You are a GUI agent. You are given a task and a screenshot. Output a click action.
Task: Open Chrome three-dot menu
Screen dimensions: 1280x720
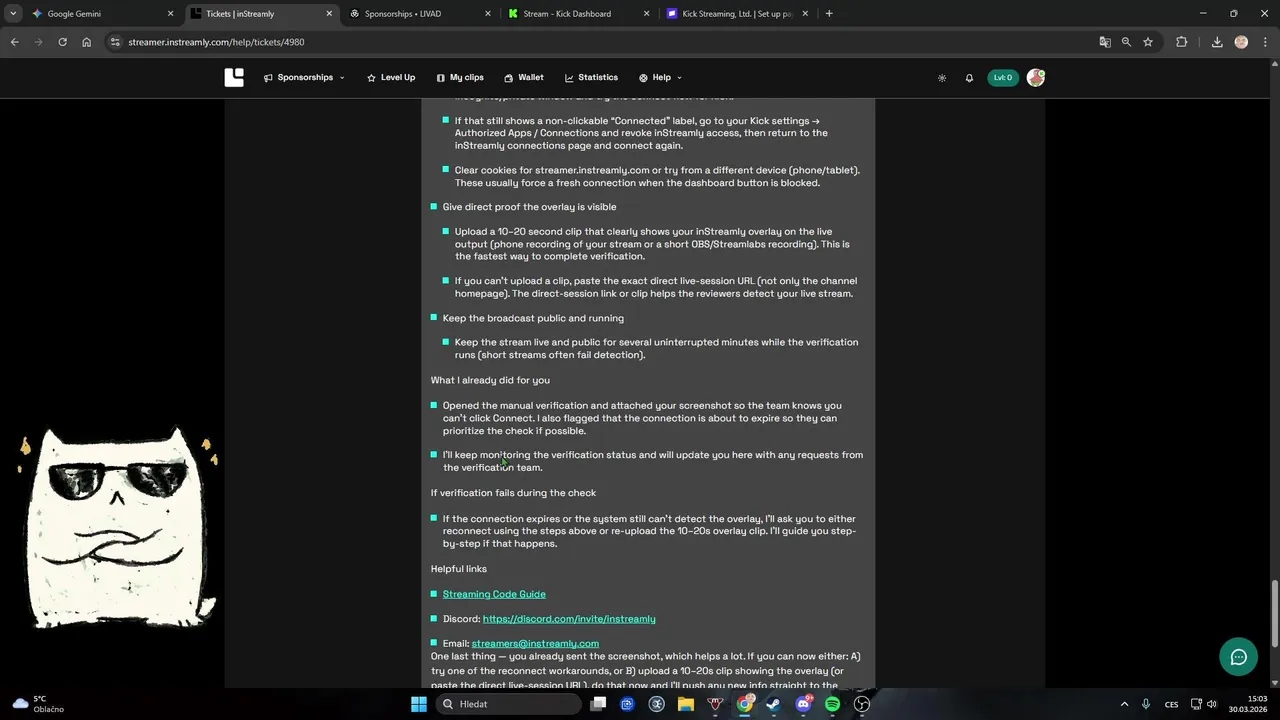(1265, 42)
